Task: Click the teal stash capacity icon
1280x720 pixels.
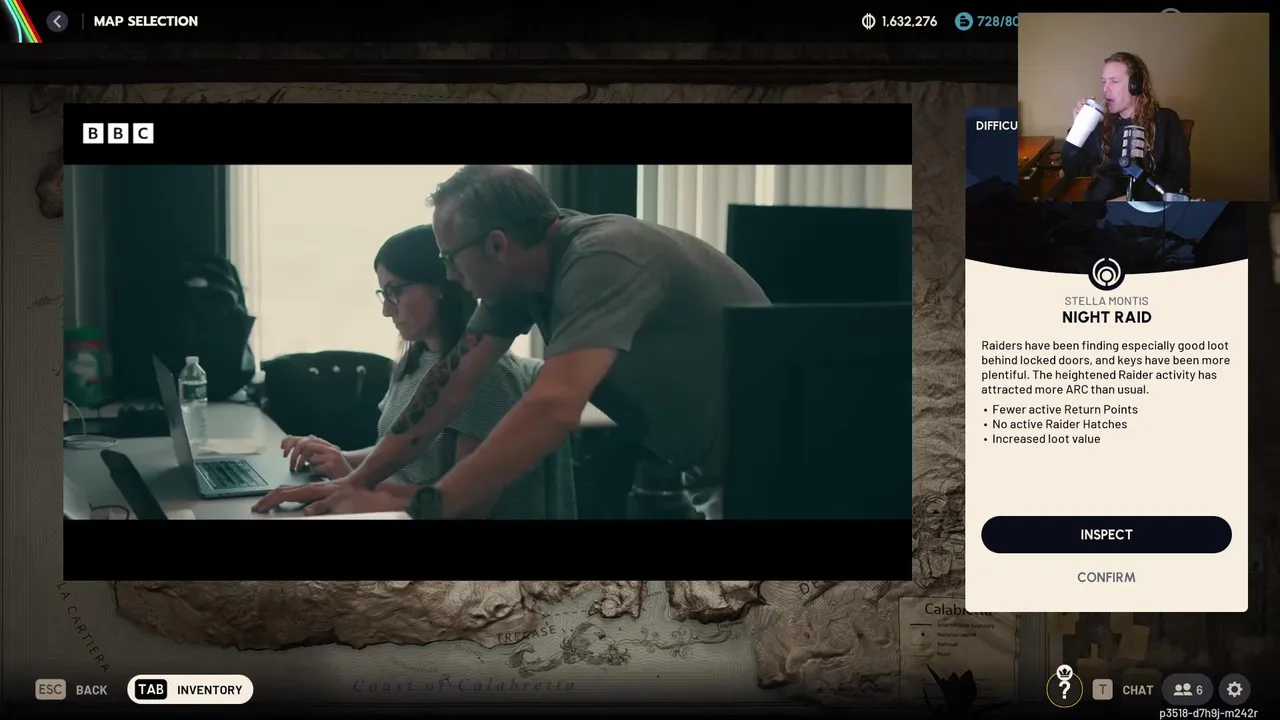Action: click(x=963, y=21)
